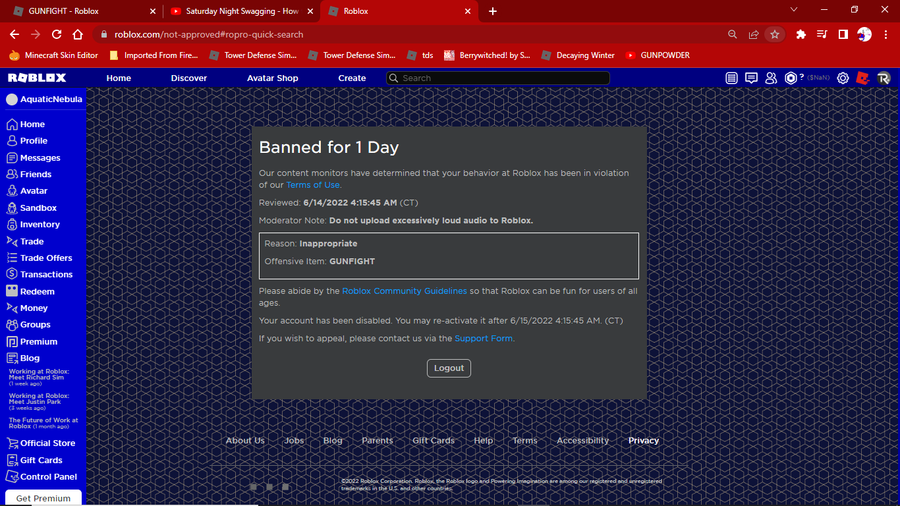Open the friends icon in the Roblox header
Screen dimensions: 900x506
771,78
